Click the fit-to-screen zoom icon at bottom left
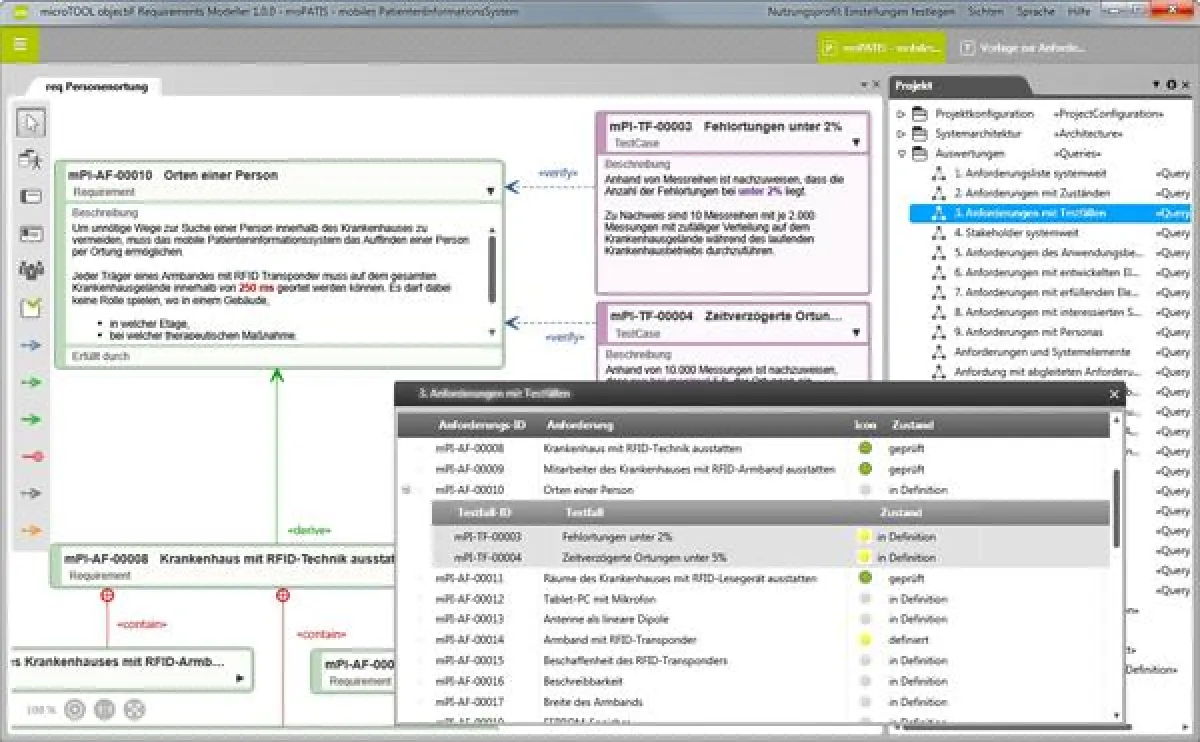This screenshot has width=1200, height=742. click(134, 709)
